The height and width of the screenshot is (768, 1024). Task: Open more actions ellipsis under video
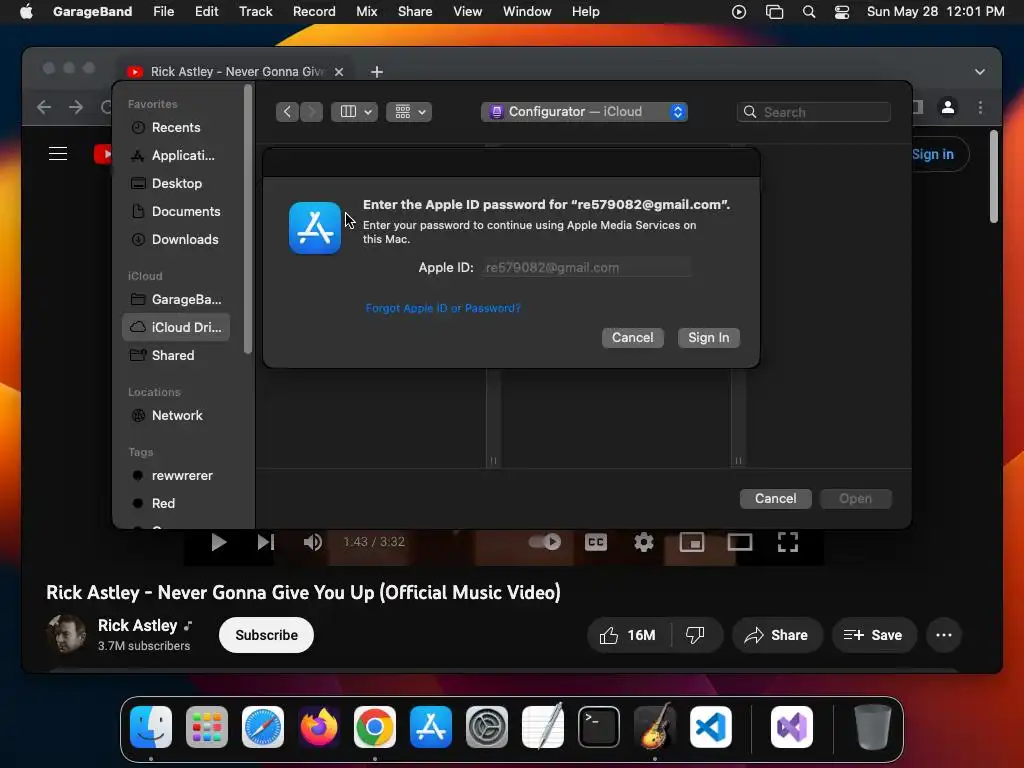[x=944, y=635]
